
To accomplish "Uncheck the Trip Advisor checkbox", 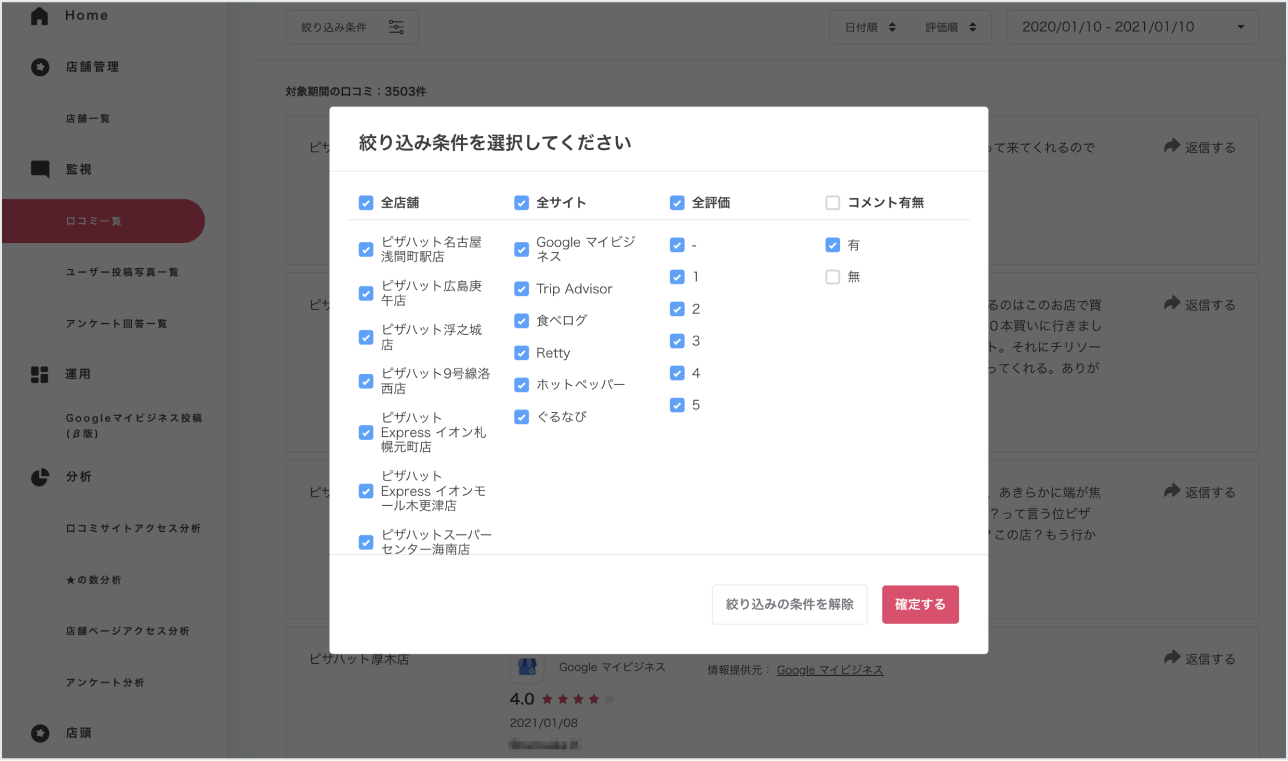I will [x=521, y=288].
